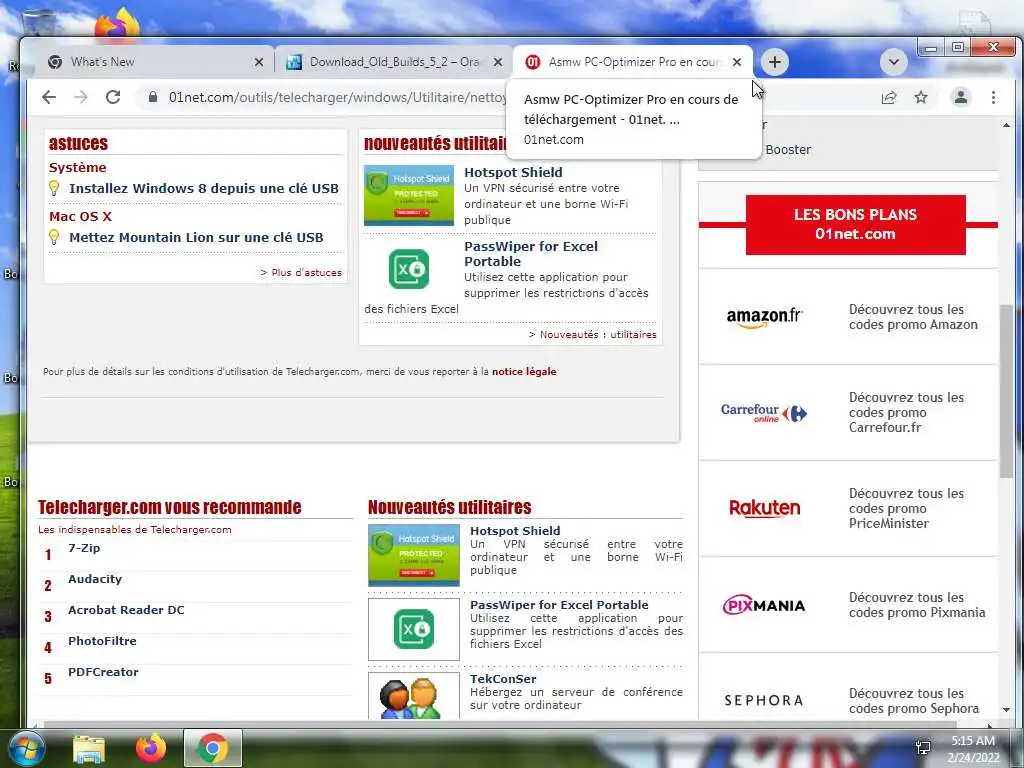Open the Chrome three-dot menu
This screenshot has height=768, width=1024.
pyautogui.click(x=993, y=97)
